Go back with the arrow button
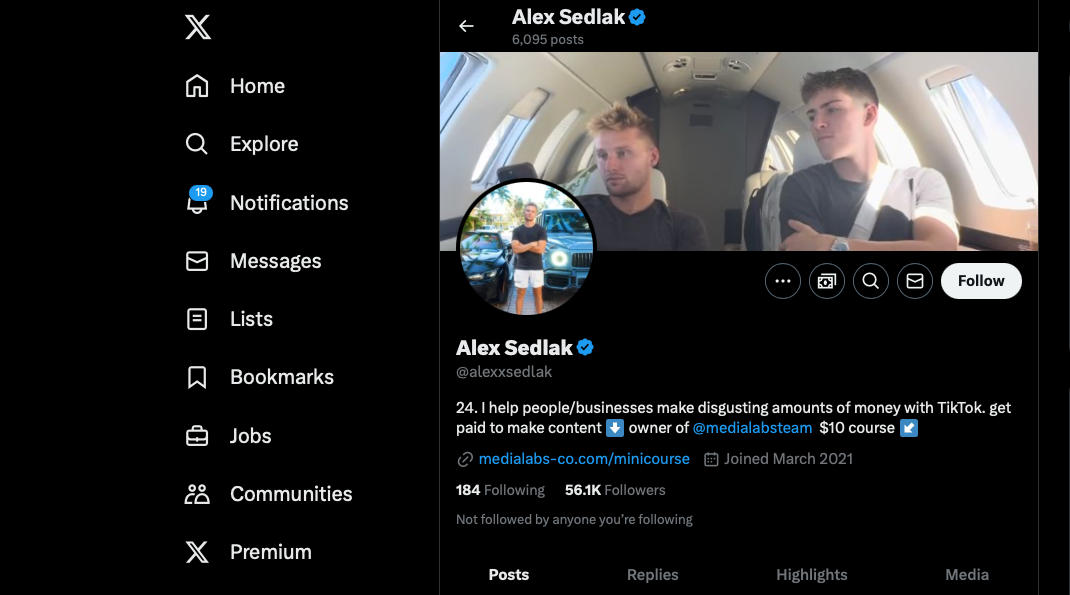Image resolution: width=1070 pixels, height=595 pixels. (x=466, y=26)
